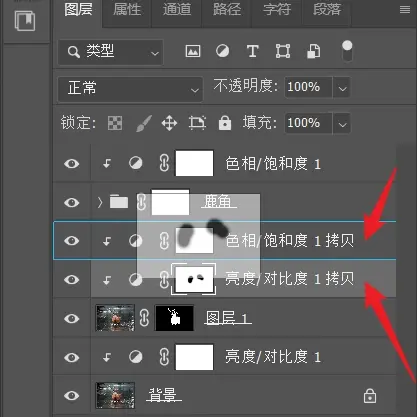Viewport: 417px width, 417px height.
Task: Hide the 亮度/对比度 1 拷贝 layer
Action: coord(72,279)
